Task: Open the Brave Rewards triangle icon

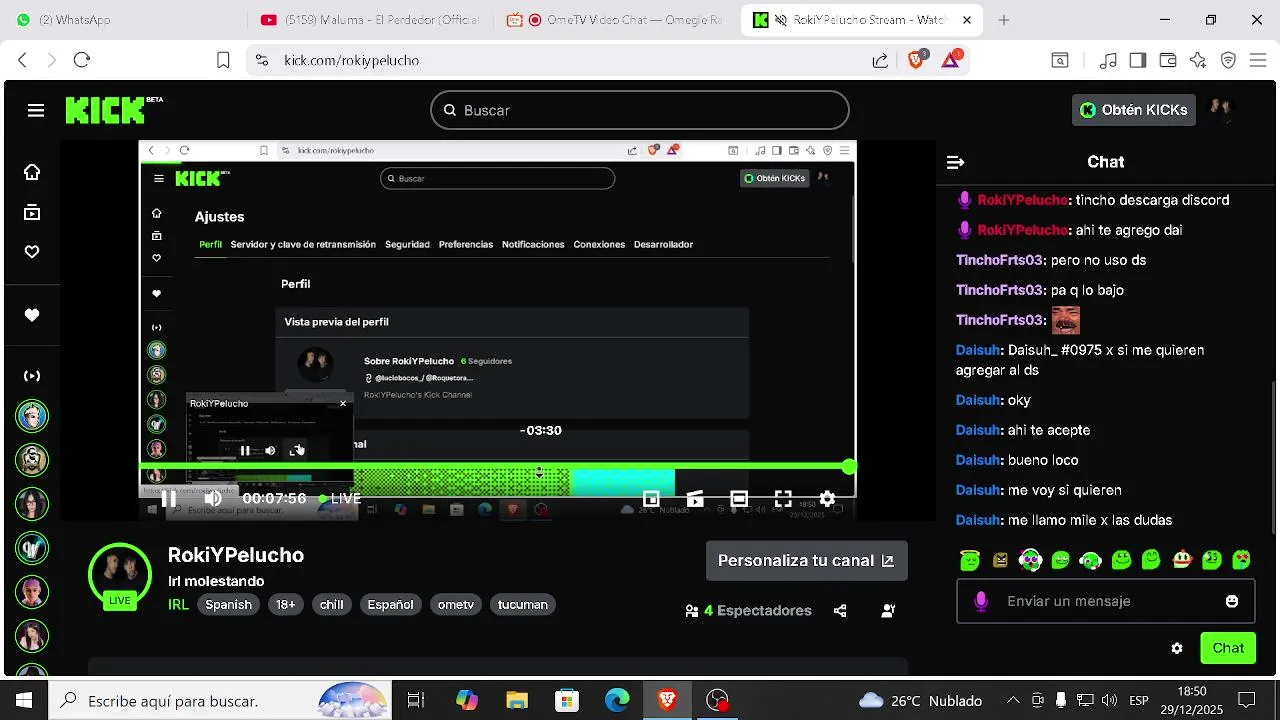Action: pos(951,60)
